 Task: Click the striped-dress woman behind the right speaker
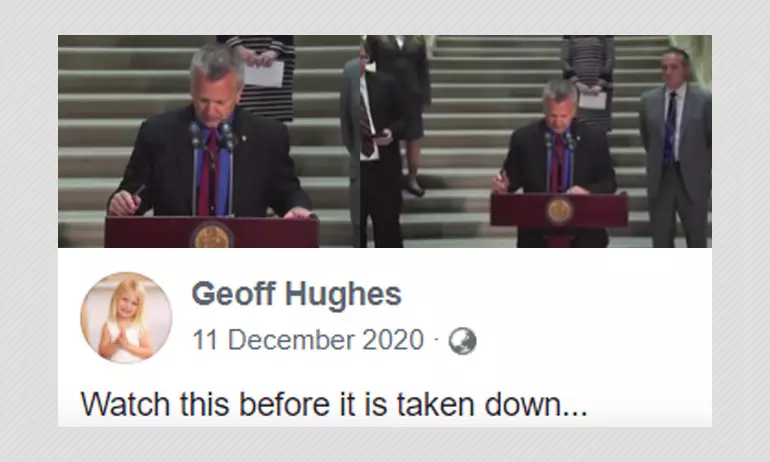click(x=589, y=79)
